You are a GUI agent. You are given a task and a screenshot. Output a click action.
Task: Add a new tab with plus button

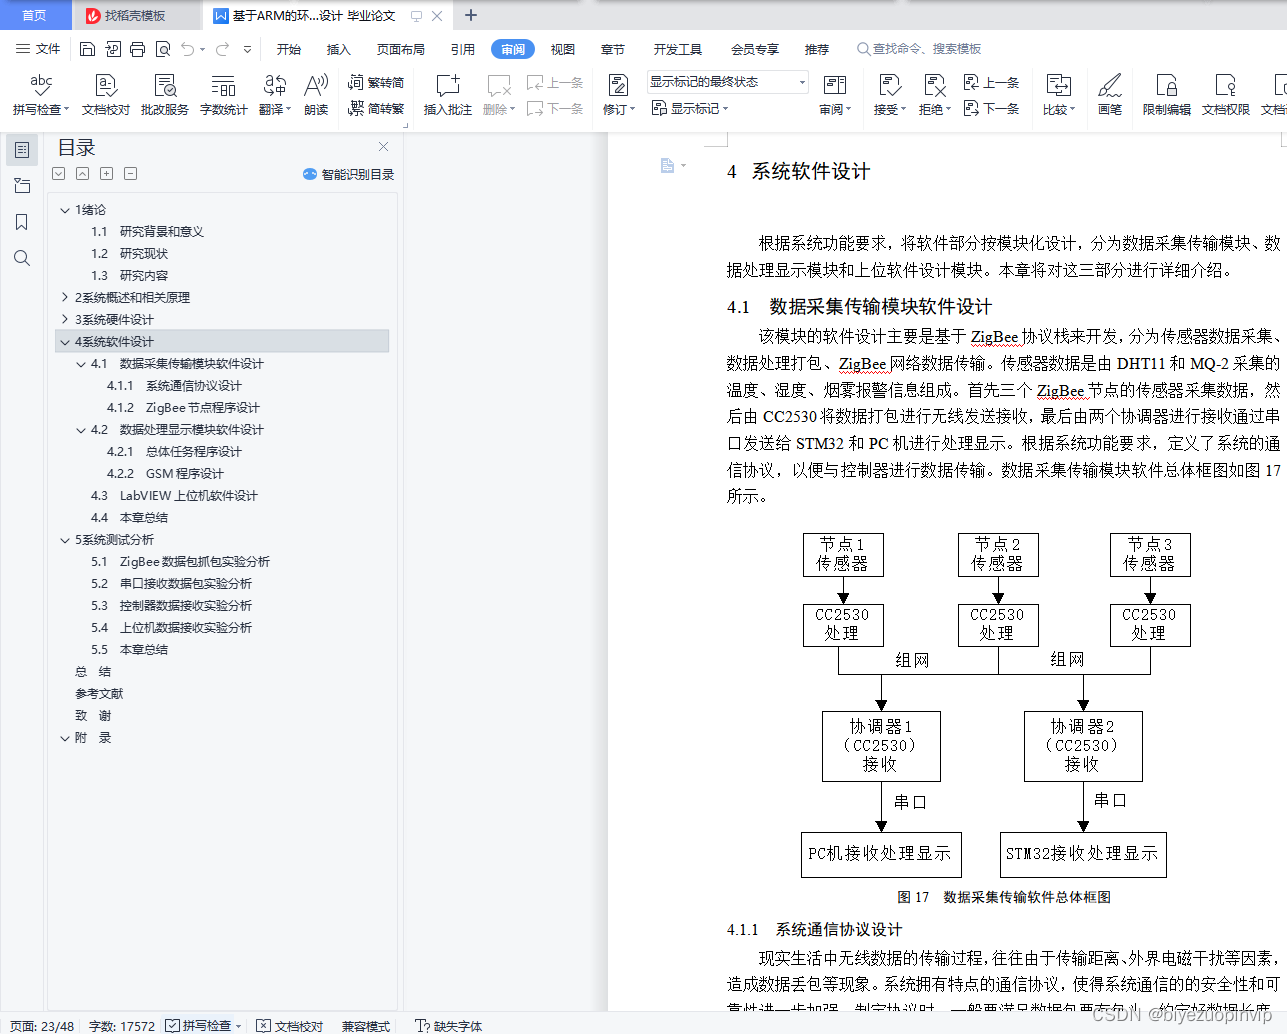point(471,15)
